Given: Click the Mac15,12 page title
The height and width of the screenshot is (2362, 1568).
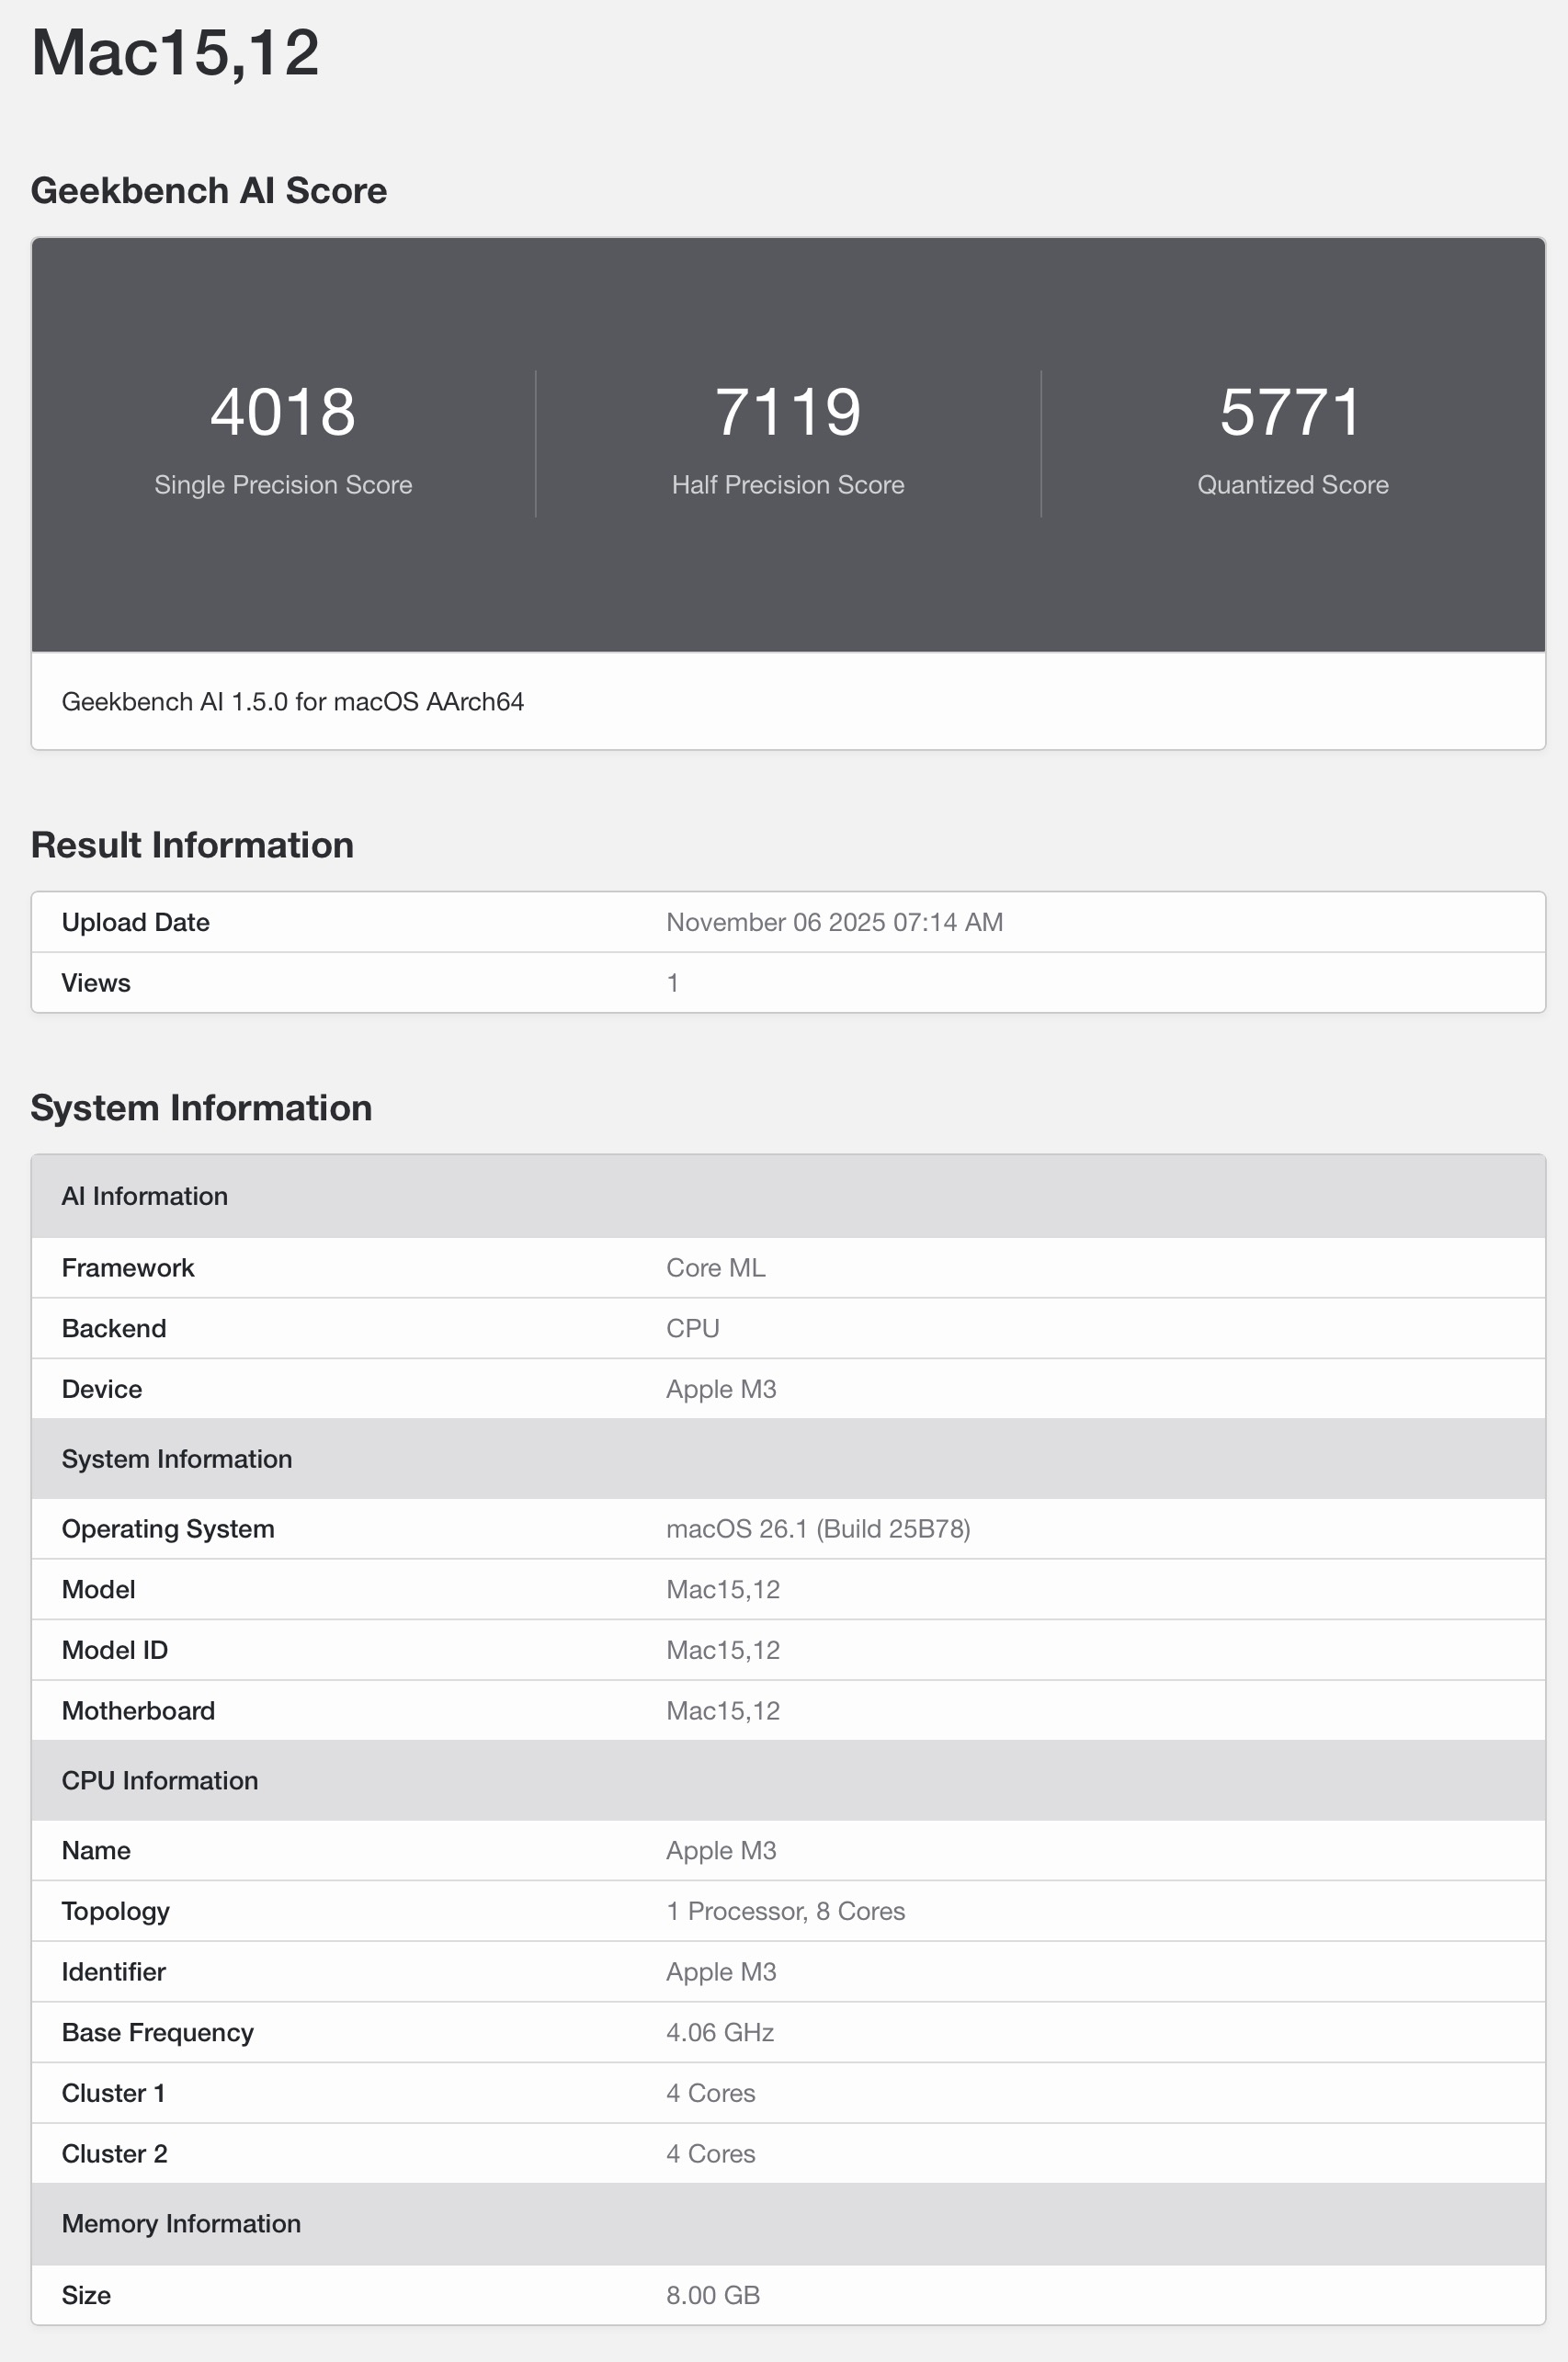Looking at the screenshot, I should click(x=175, y=53).
